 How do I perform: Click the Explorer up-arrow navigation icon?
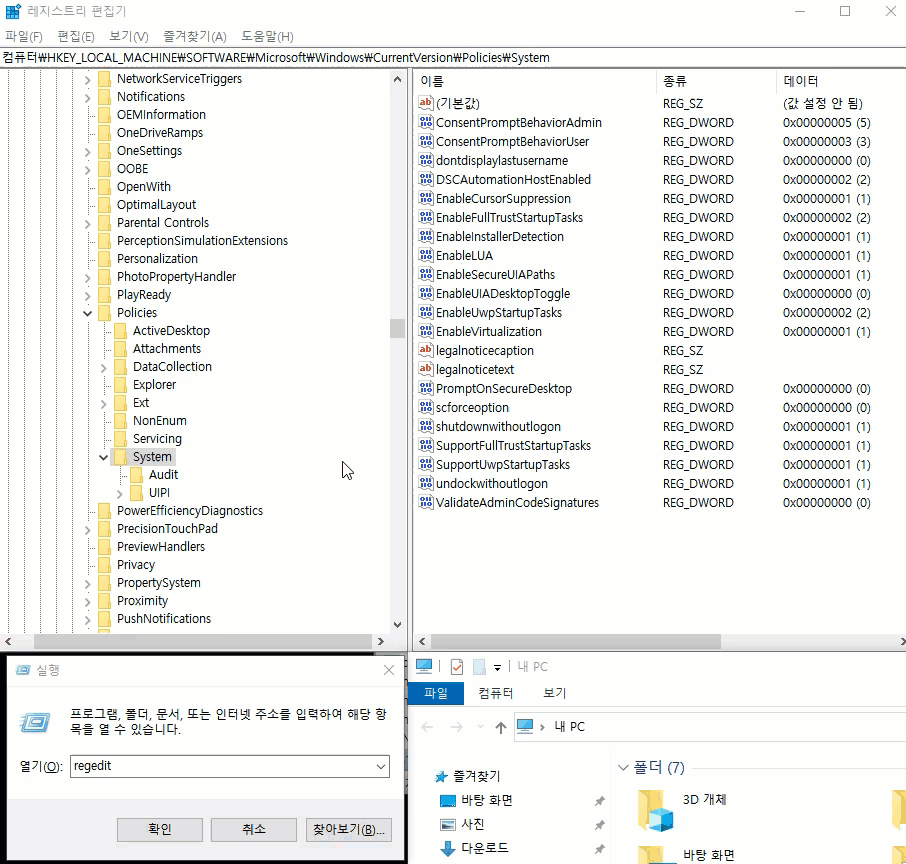click(x=501, y=727)
